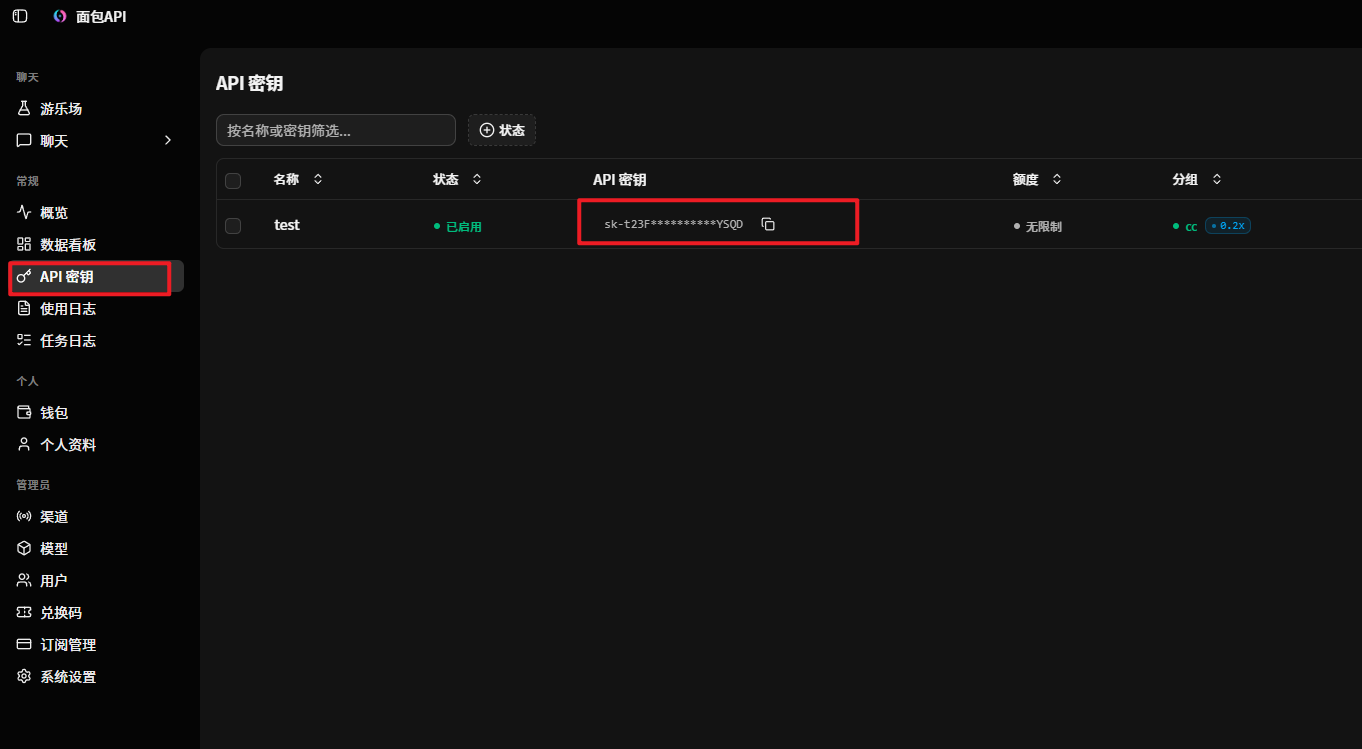Click the 0.2x ratio badge
This screenshot has height=749, width=1362.
(1228, 226)
